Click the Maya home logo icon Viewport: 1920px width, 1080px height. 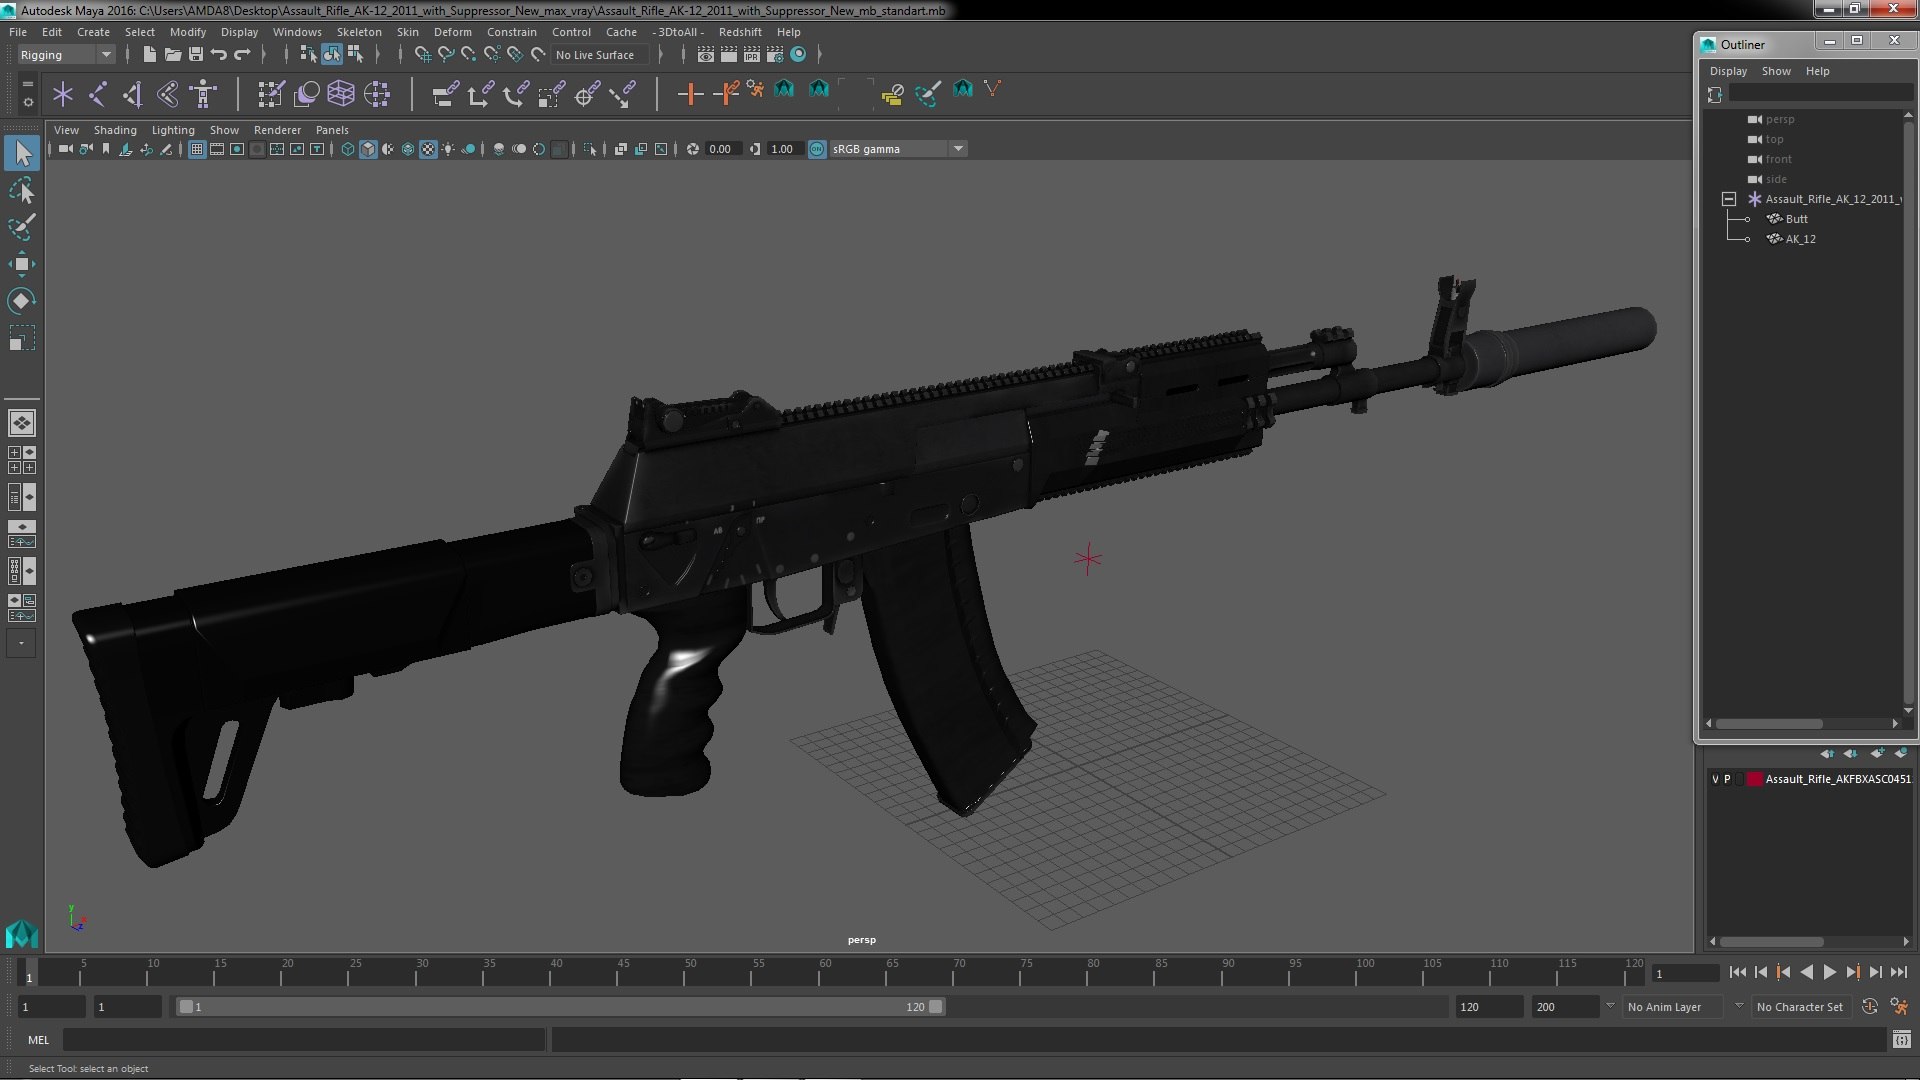pos(22,934)
